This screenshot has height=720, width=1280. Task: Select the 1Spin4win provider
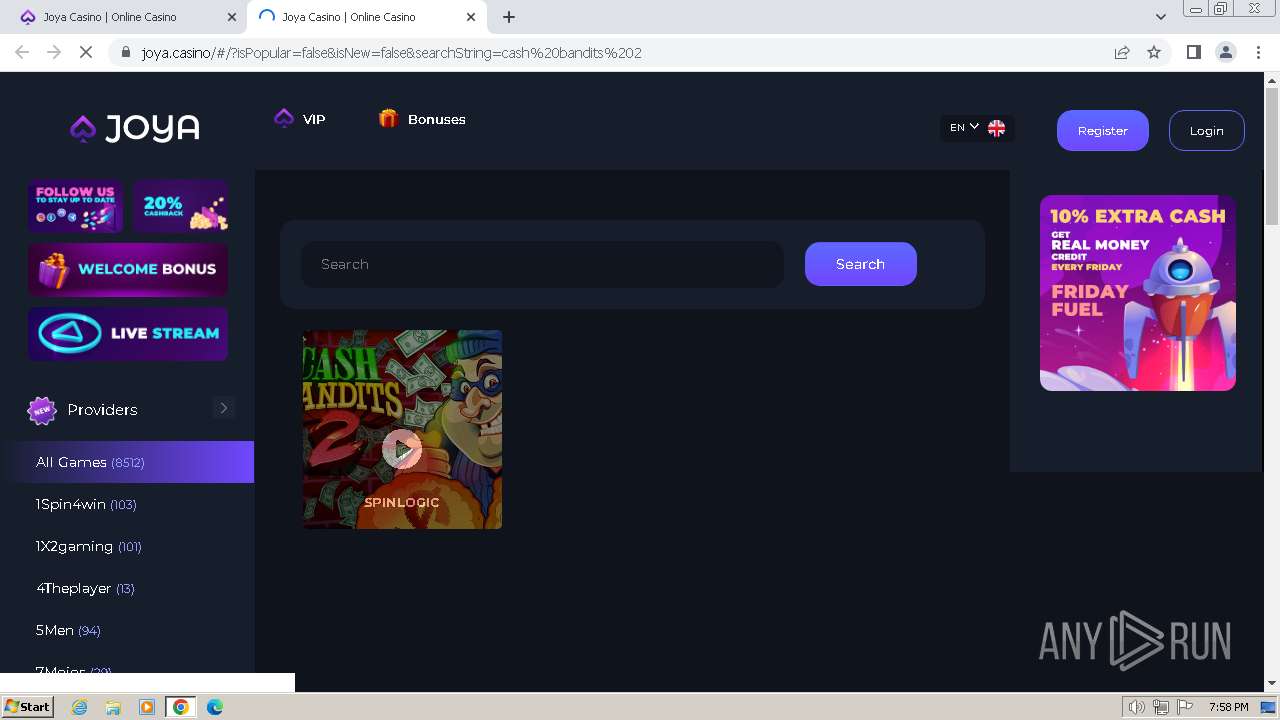[x=86, y=504]
